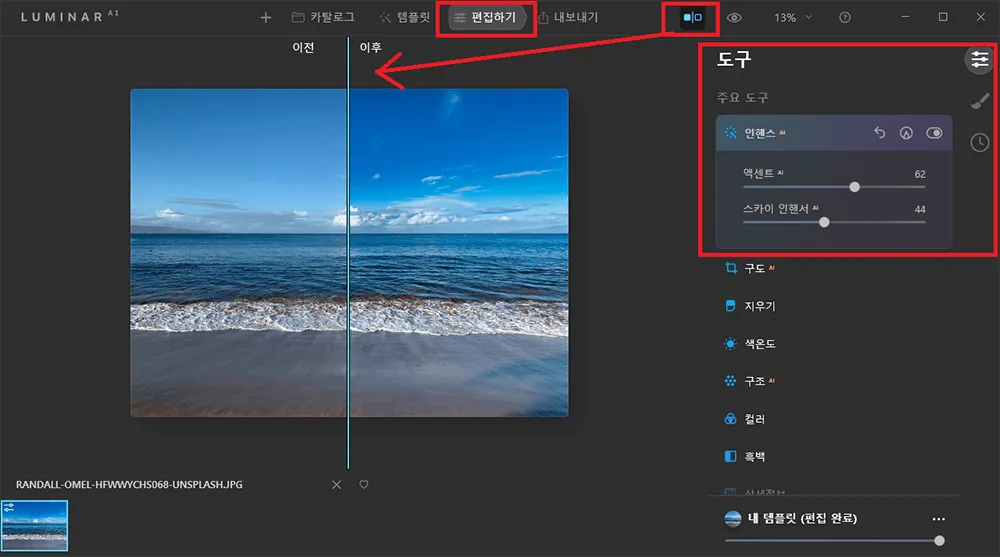Image resolution: width=1000 pixels, height=557 pixels.
Task: Reset the 인핸스 tool with undo arrow
Action: coord(880,133)
